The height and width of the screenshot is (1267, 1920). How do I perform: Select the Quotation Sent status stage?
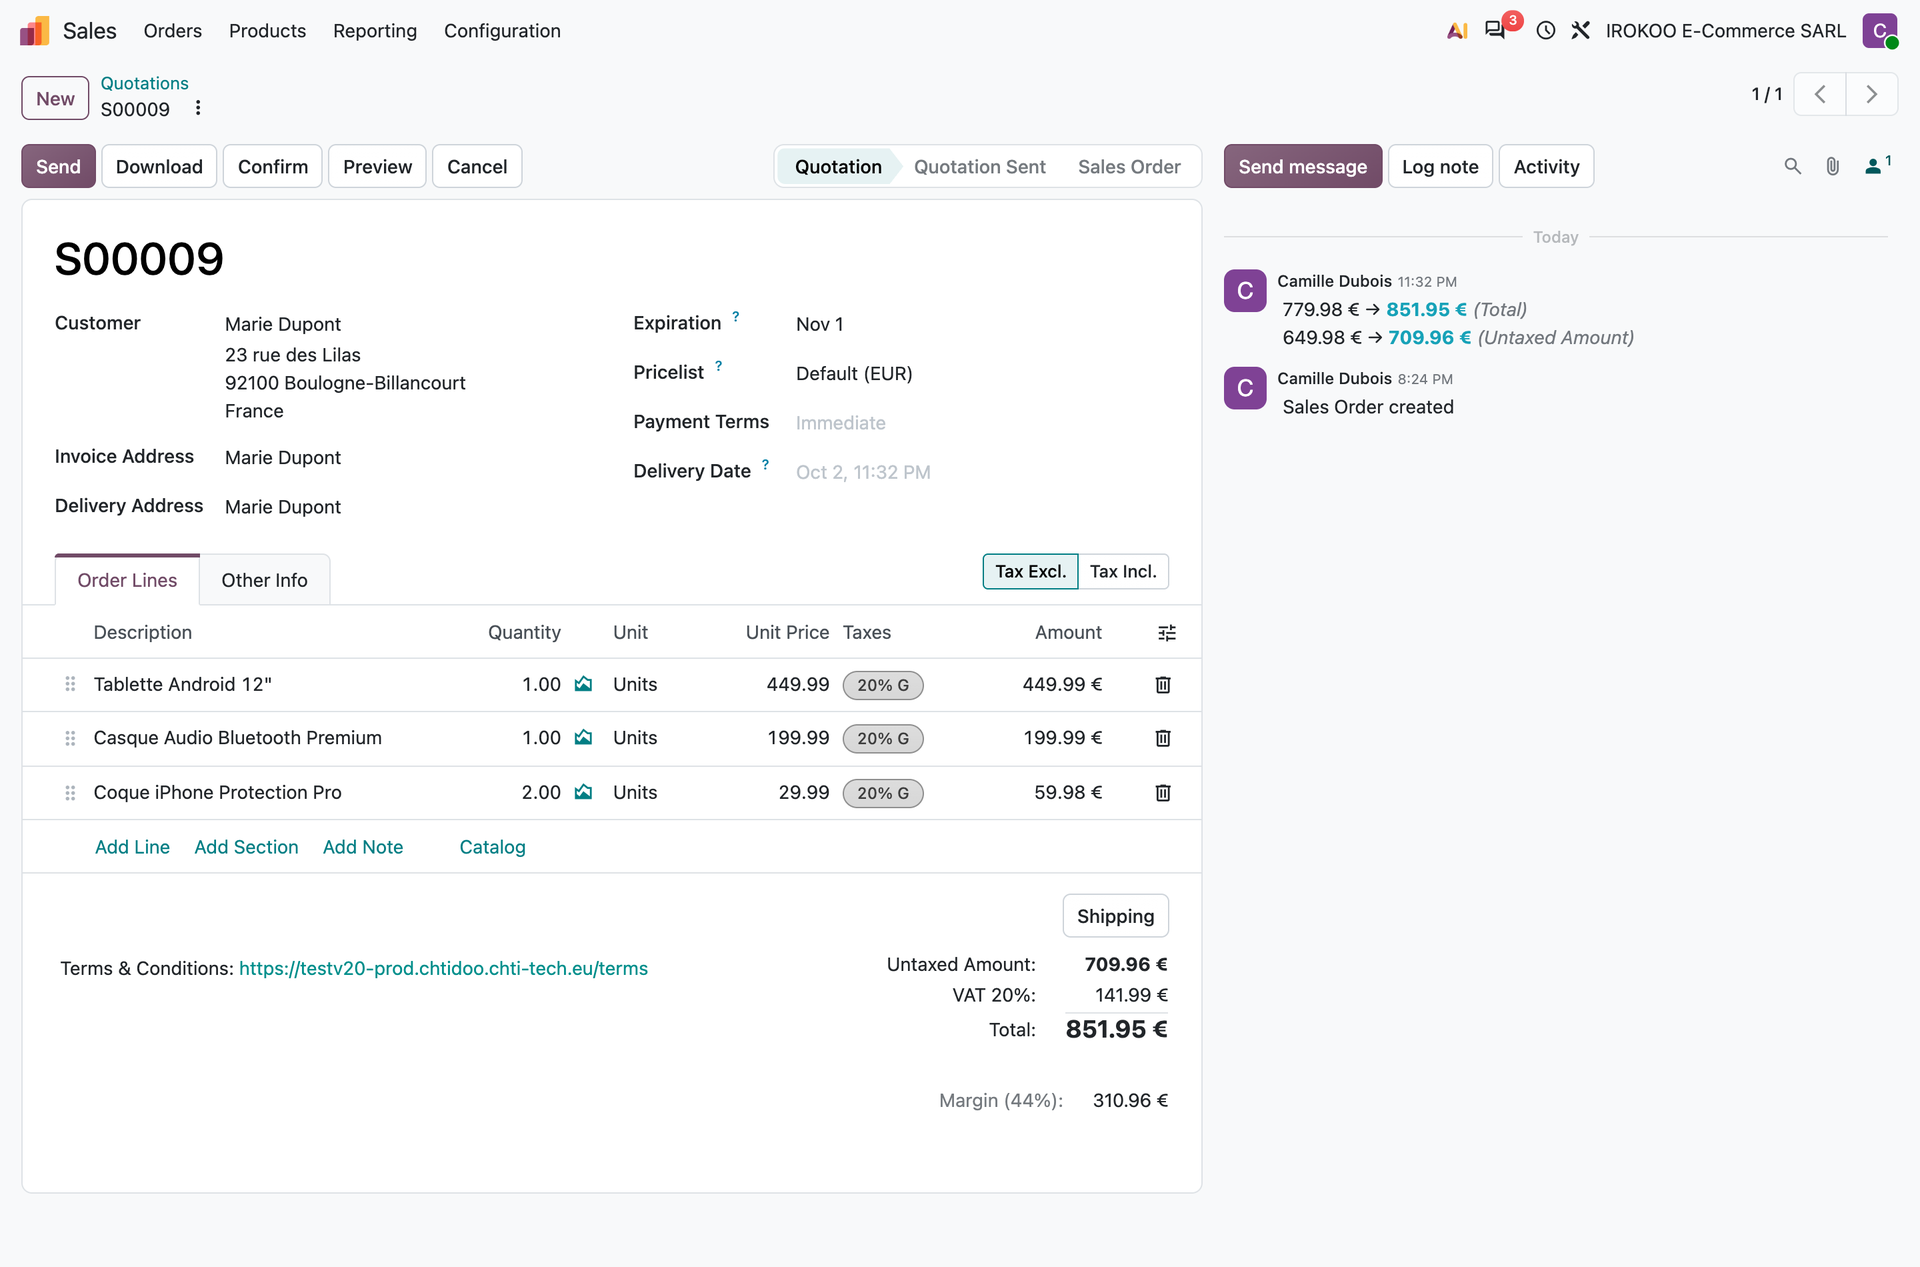pyautogui.click(x=979, y=167)
